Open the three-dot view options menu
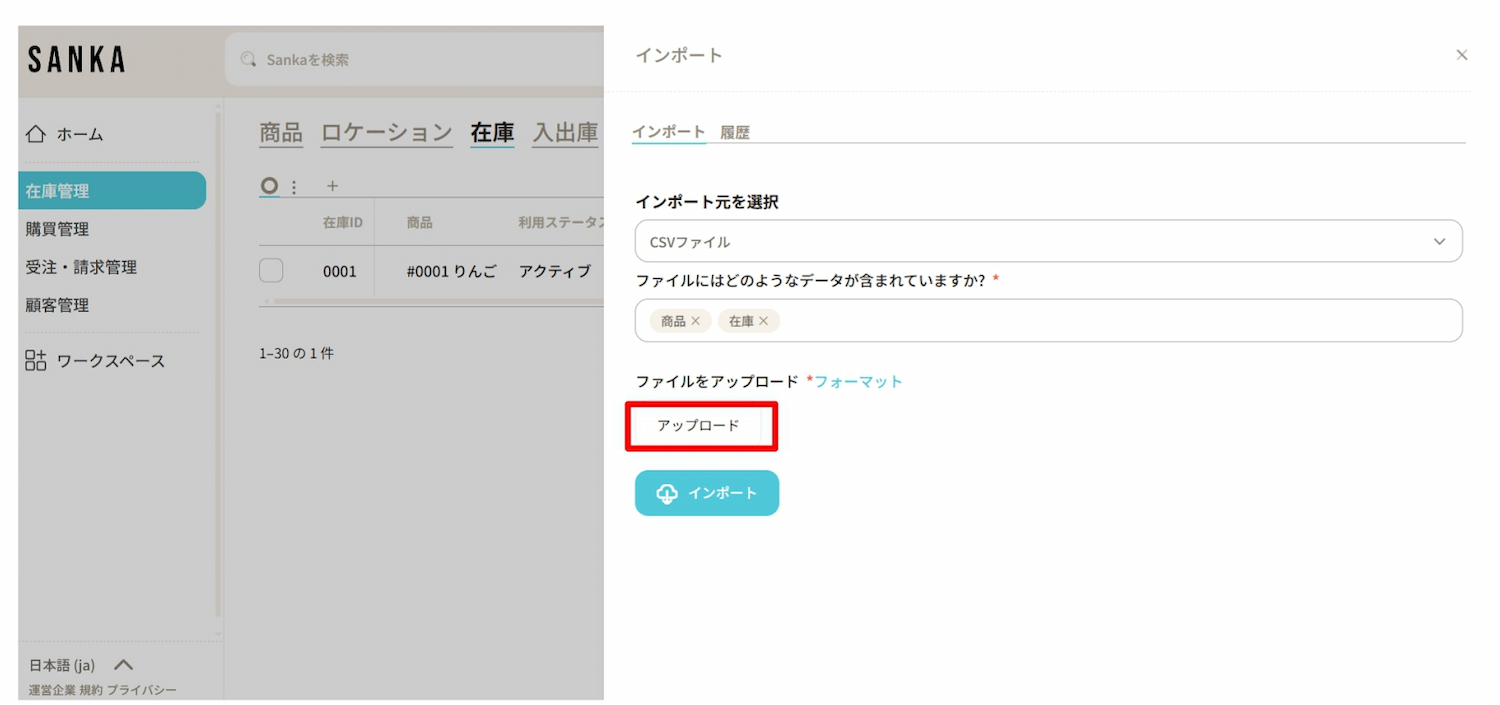This screenshot has height=705, width=1500. coord(294,187)
